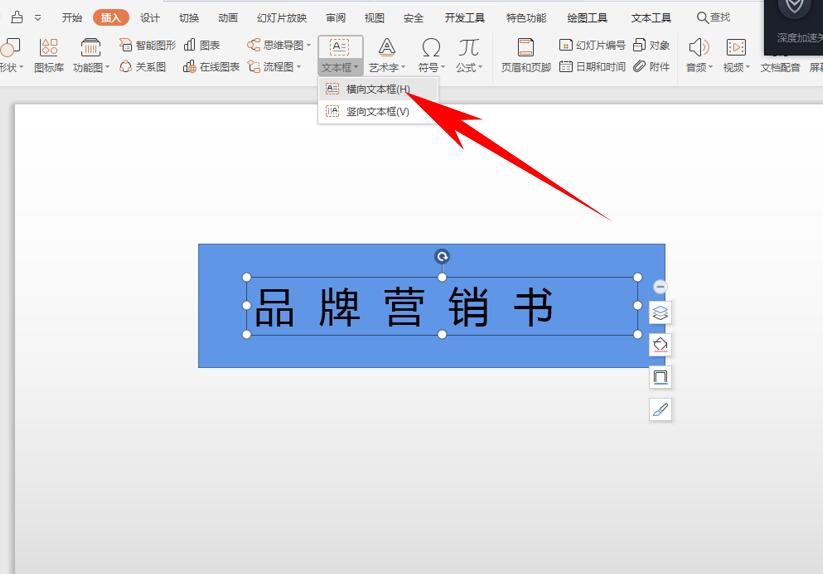
Task: Open the 切换 tab
Action: coord(189,18)
